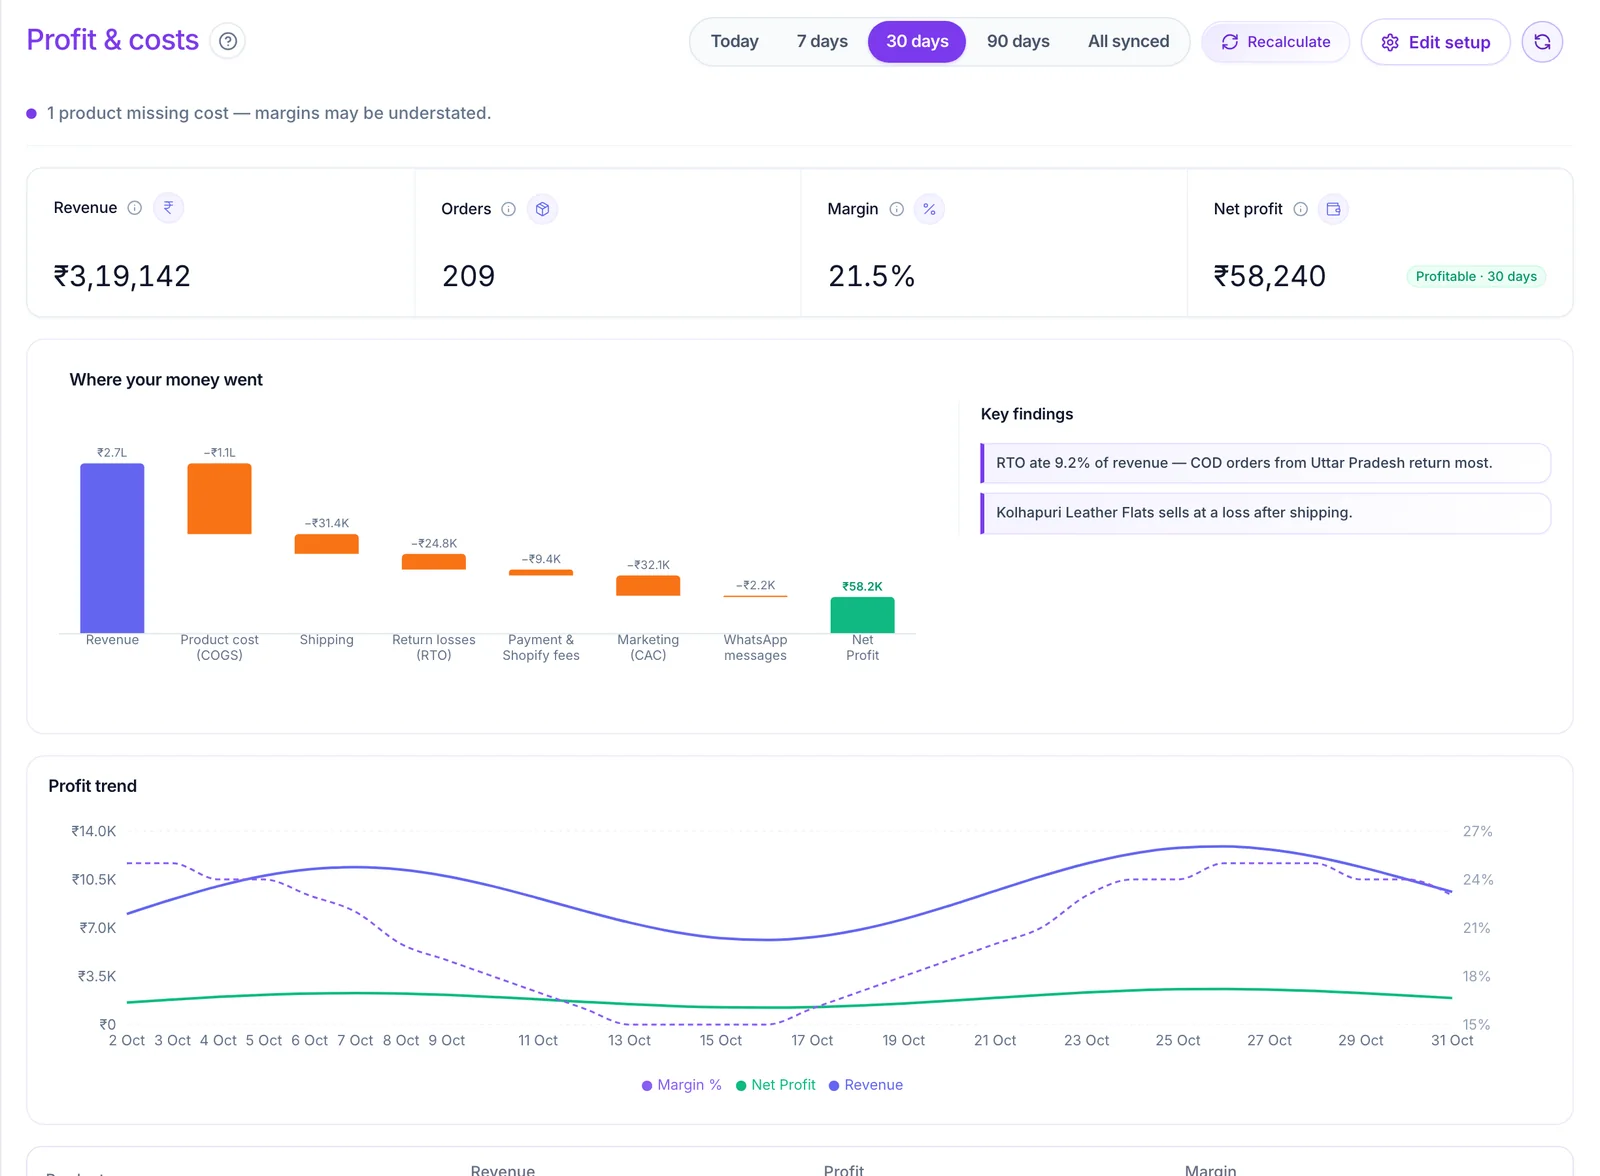
Task: Click the 17 Oct label on trend axis
Action: 812,1041
